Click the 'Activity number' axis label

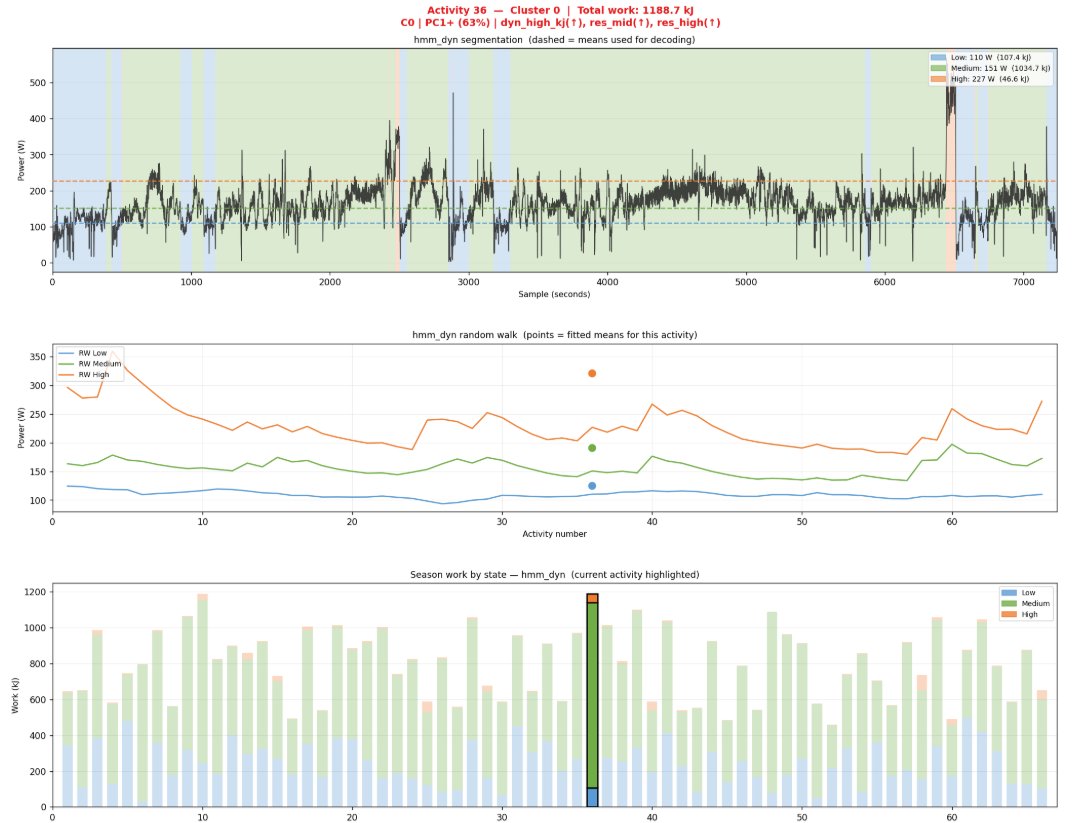click(x=554, y=533)
